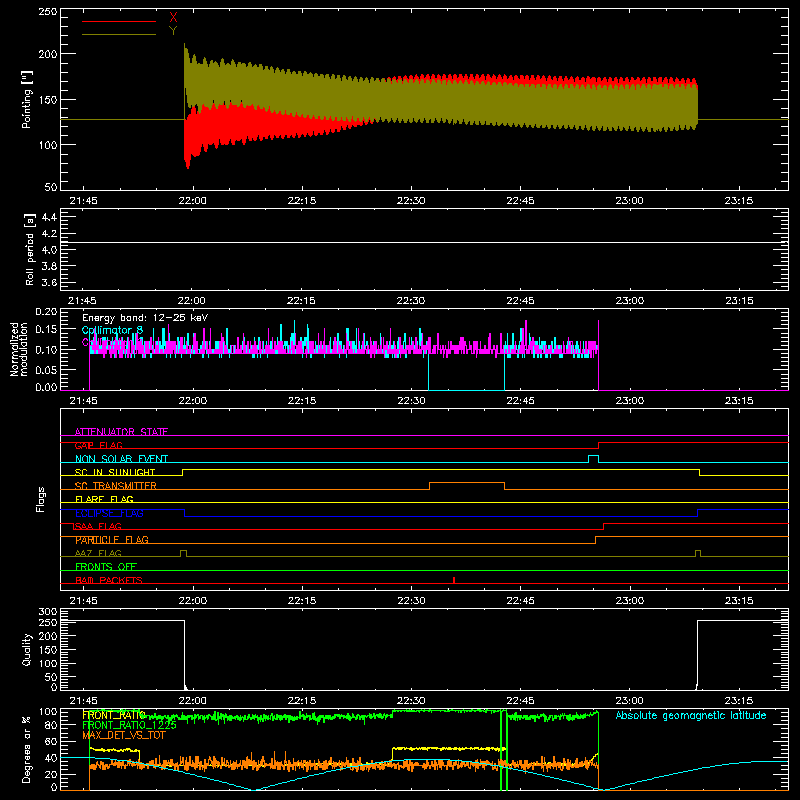Click the red X legend line
The height and width of the screenshot is (800, 800).
click(118, 21)
